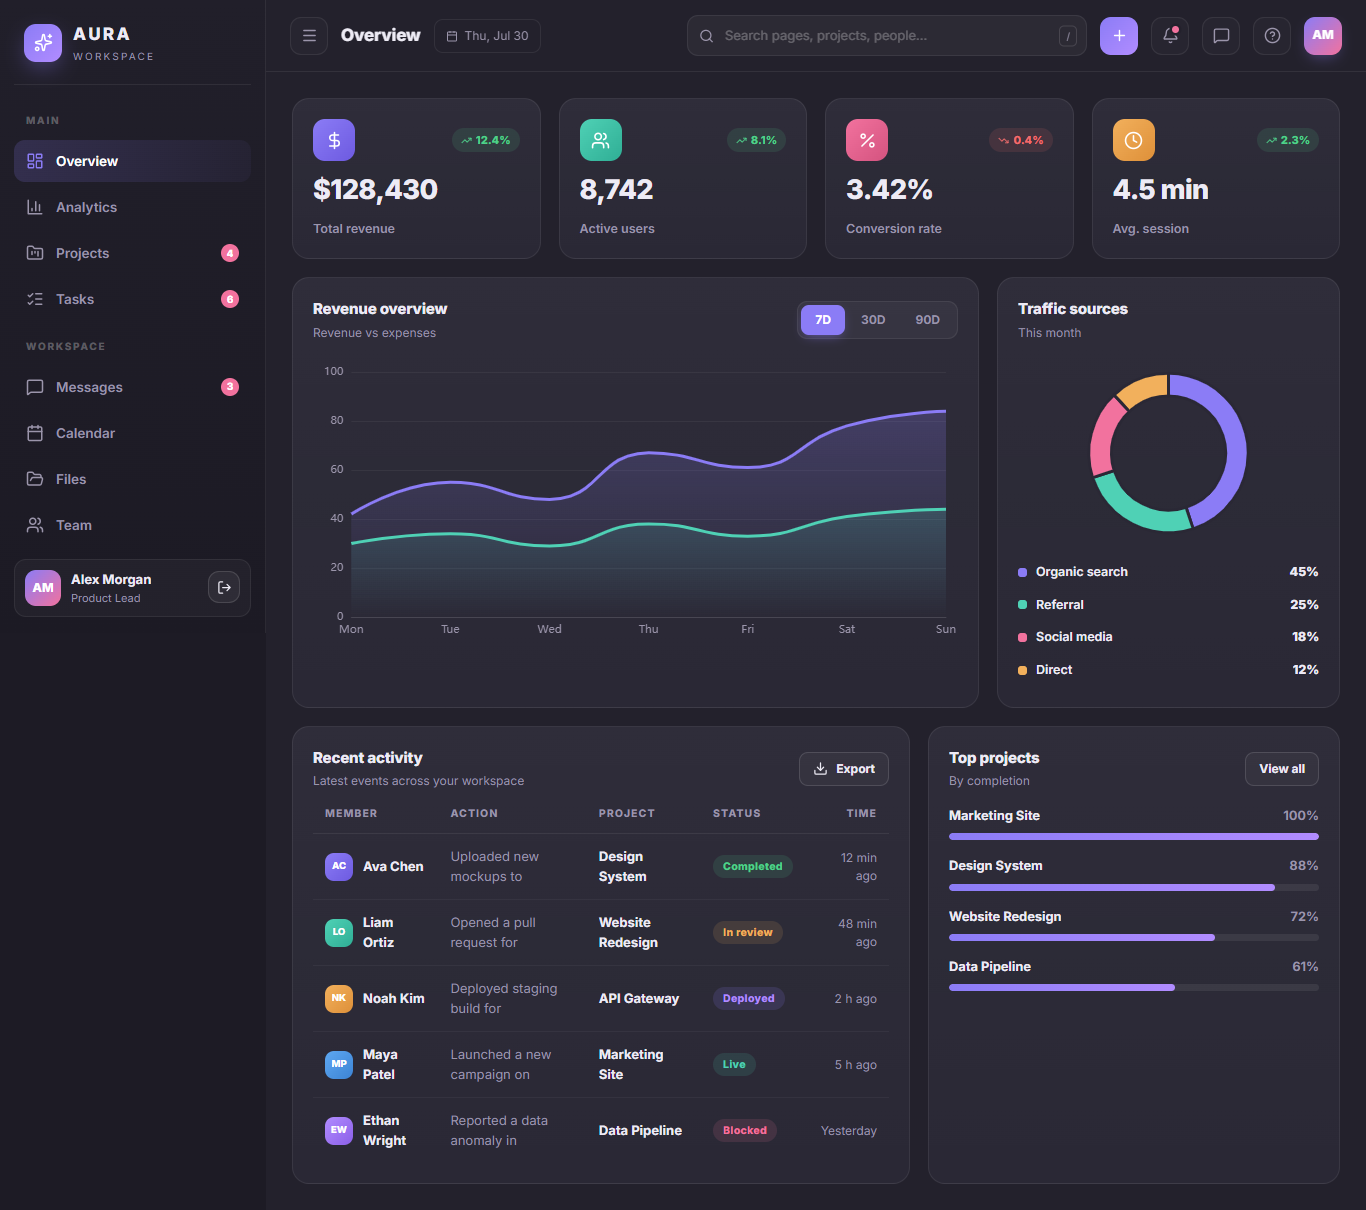The image size is (1366, 1210).
Task: Switch revenue chart to 30D range
Action: tap(873, 320)
